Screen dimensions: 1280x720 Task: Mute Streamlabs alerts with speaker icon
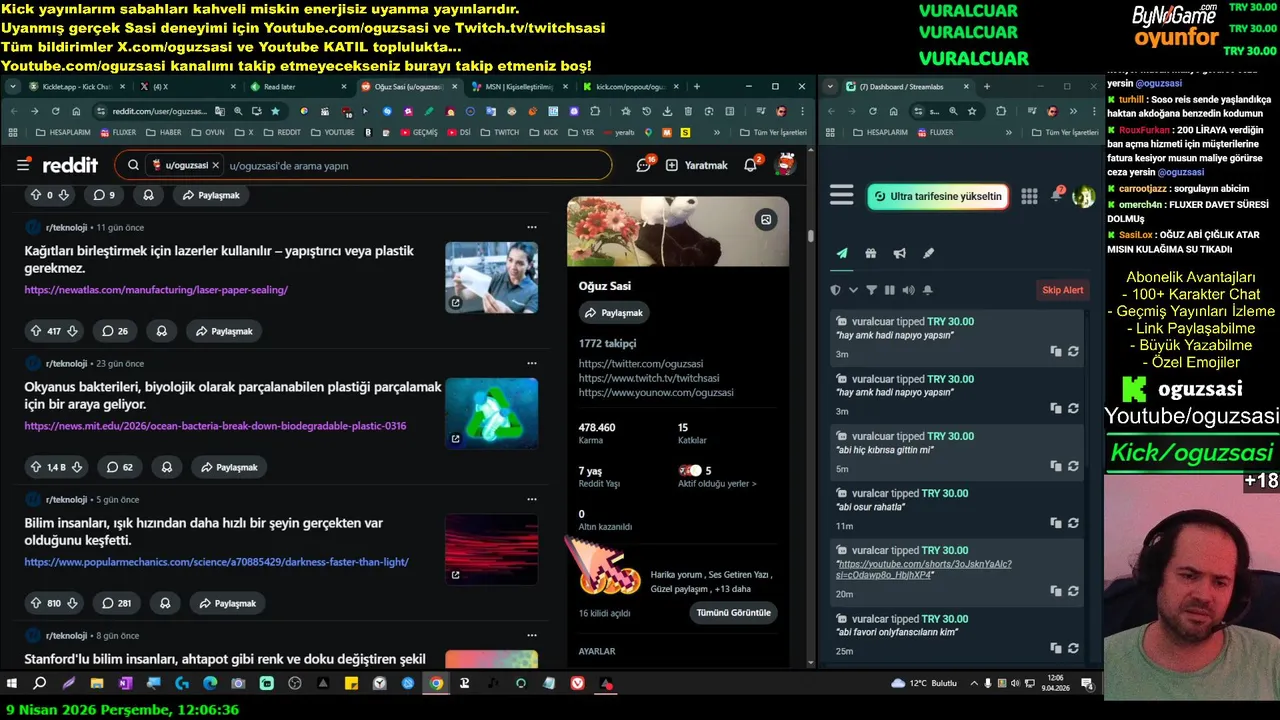point(908,290)
